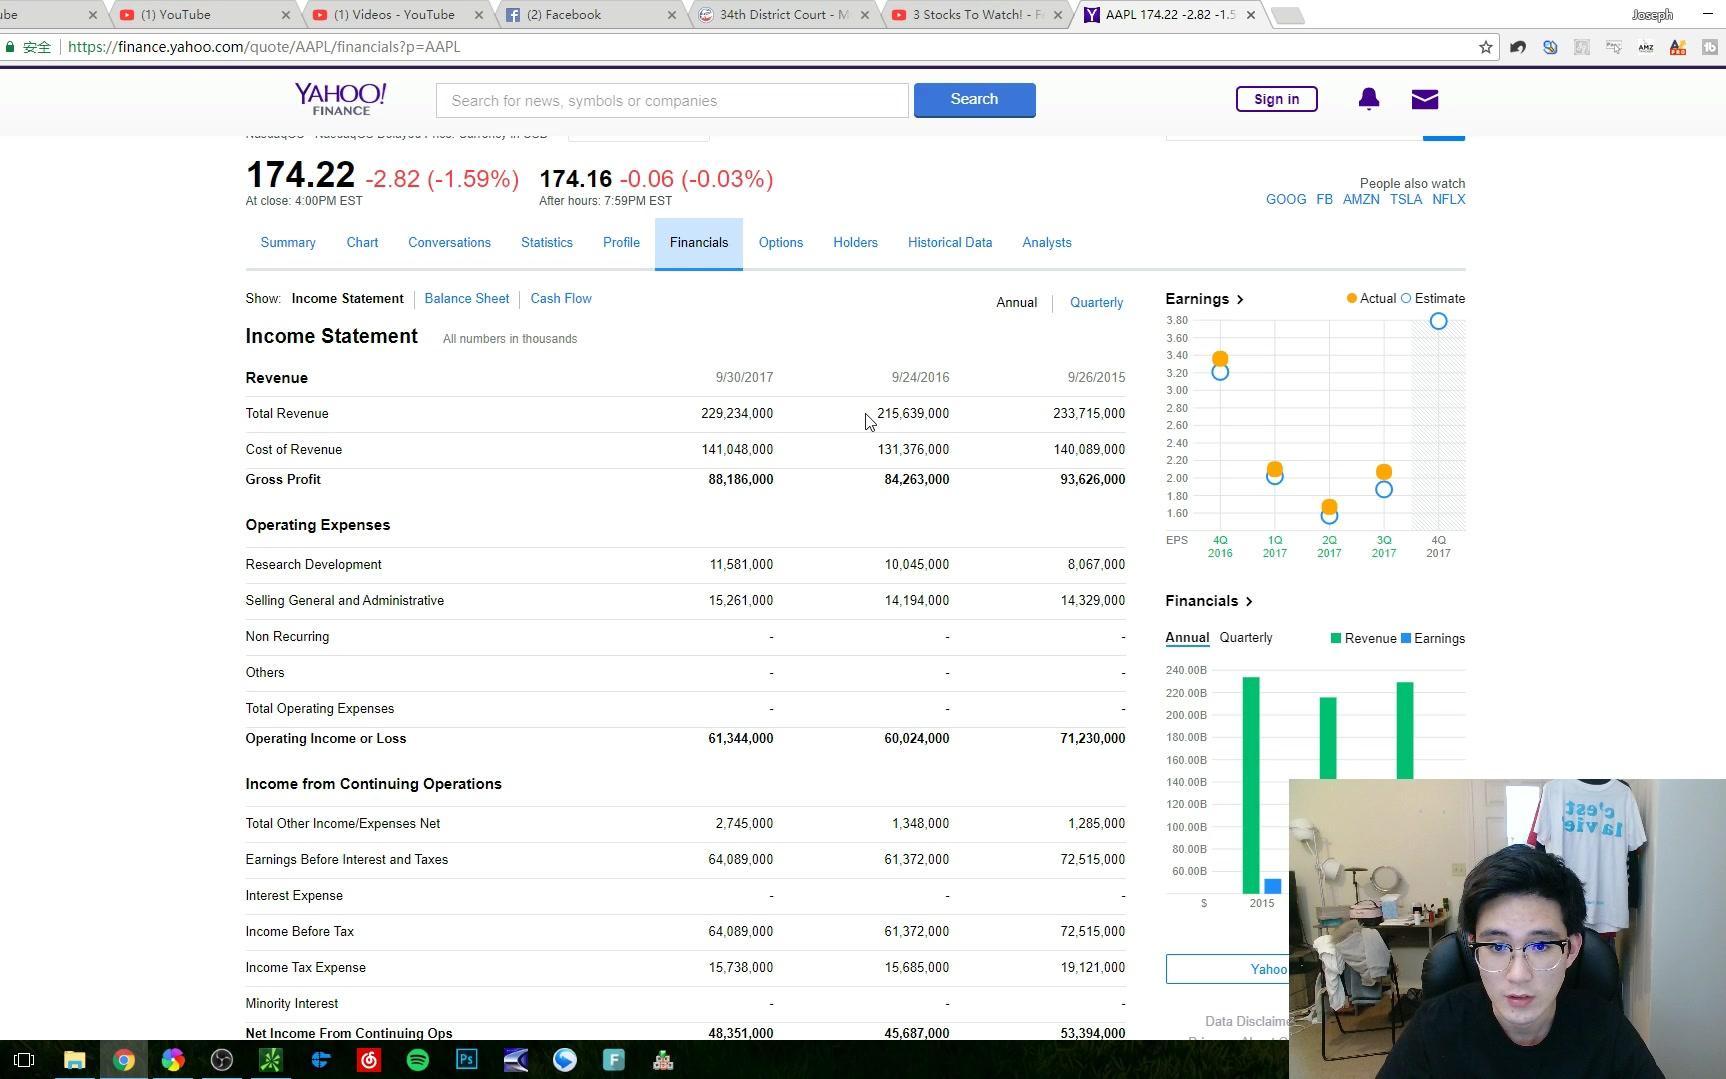Open File Explorer from the taskbar
This screenshot has height=1079, width=1726.
click(75, 1060)
